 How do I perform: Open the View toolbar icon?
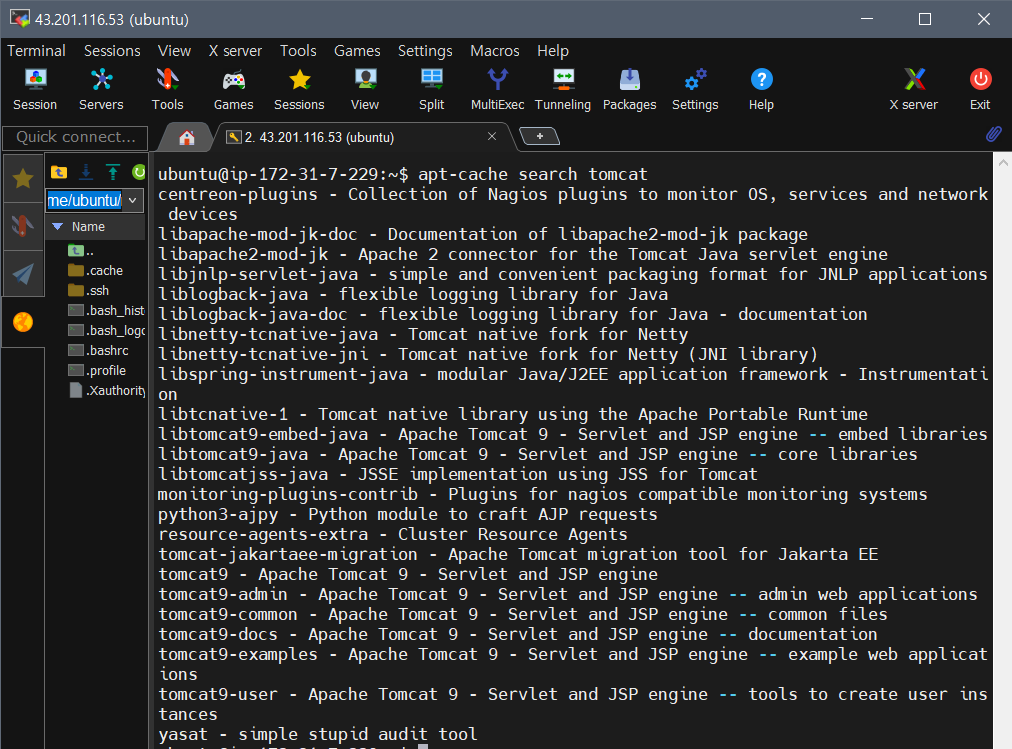[365, 89]
